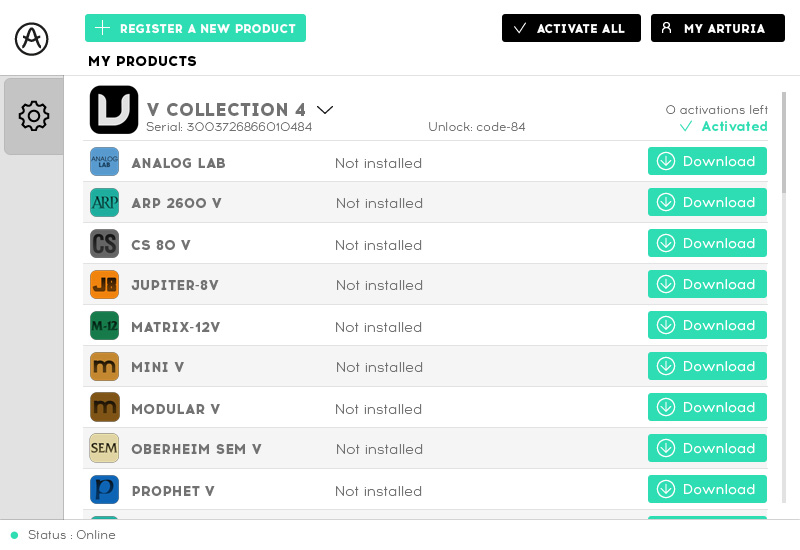Click Register a New Product
The width and height of the screenshot is (800, 550).
(x=195, y=28)
